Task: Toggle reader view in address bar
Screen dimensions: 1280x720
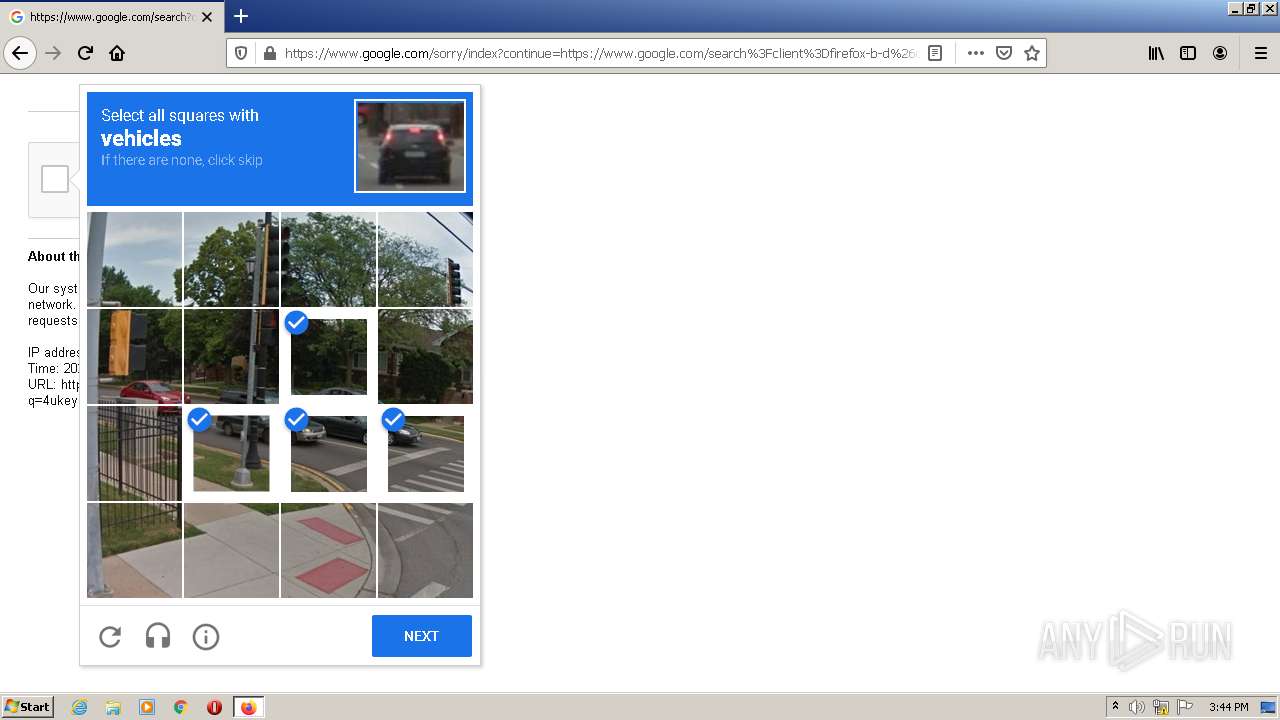Action: (935, 53)
